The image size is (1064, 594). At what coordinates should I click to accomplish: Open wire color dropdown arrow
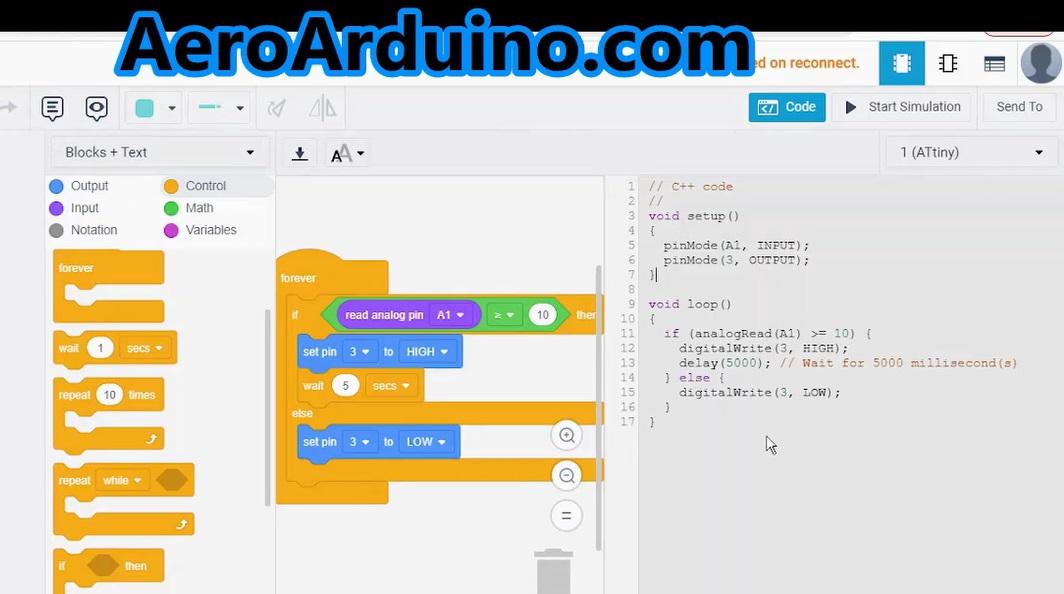click(x=172, y=108)
